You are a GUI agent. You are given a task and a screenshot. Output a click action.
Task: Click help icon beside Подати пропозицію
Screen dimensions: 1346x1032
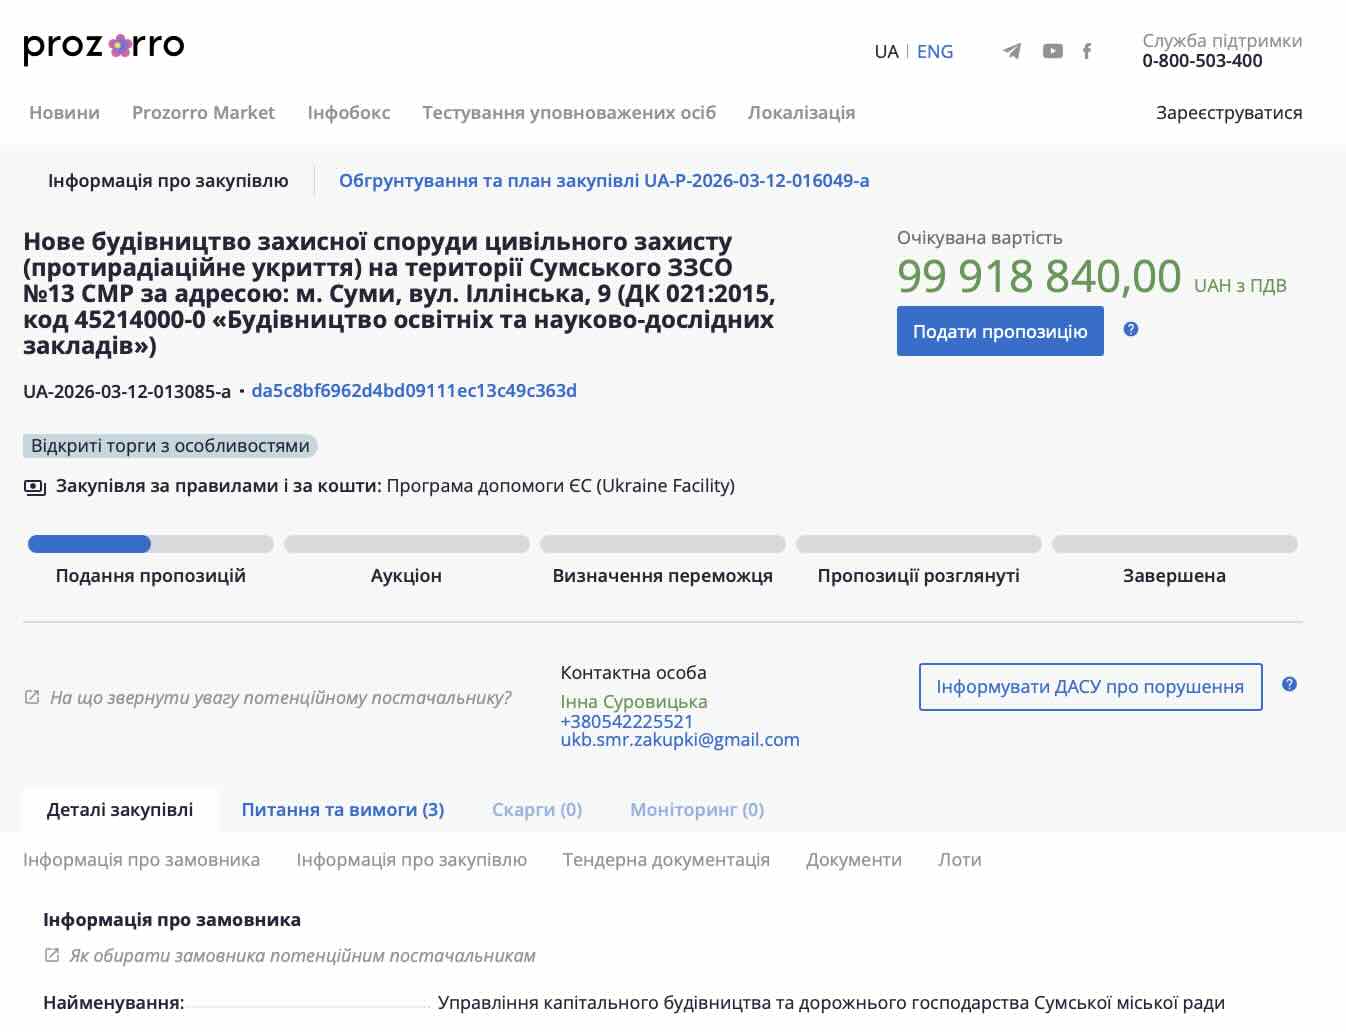pyautogui.click(x=1131, y=330)
